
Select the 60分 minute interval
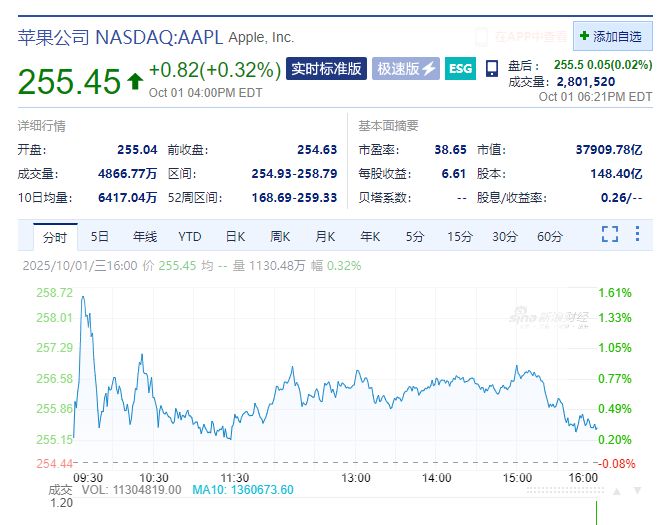pos(550,237)
